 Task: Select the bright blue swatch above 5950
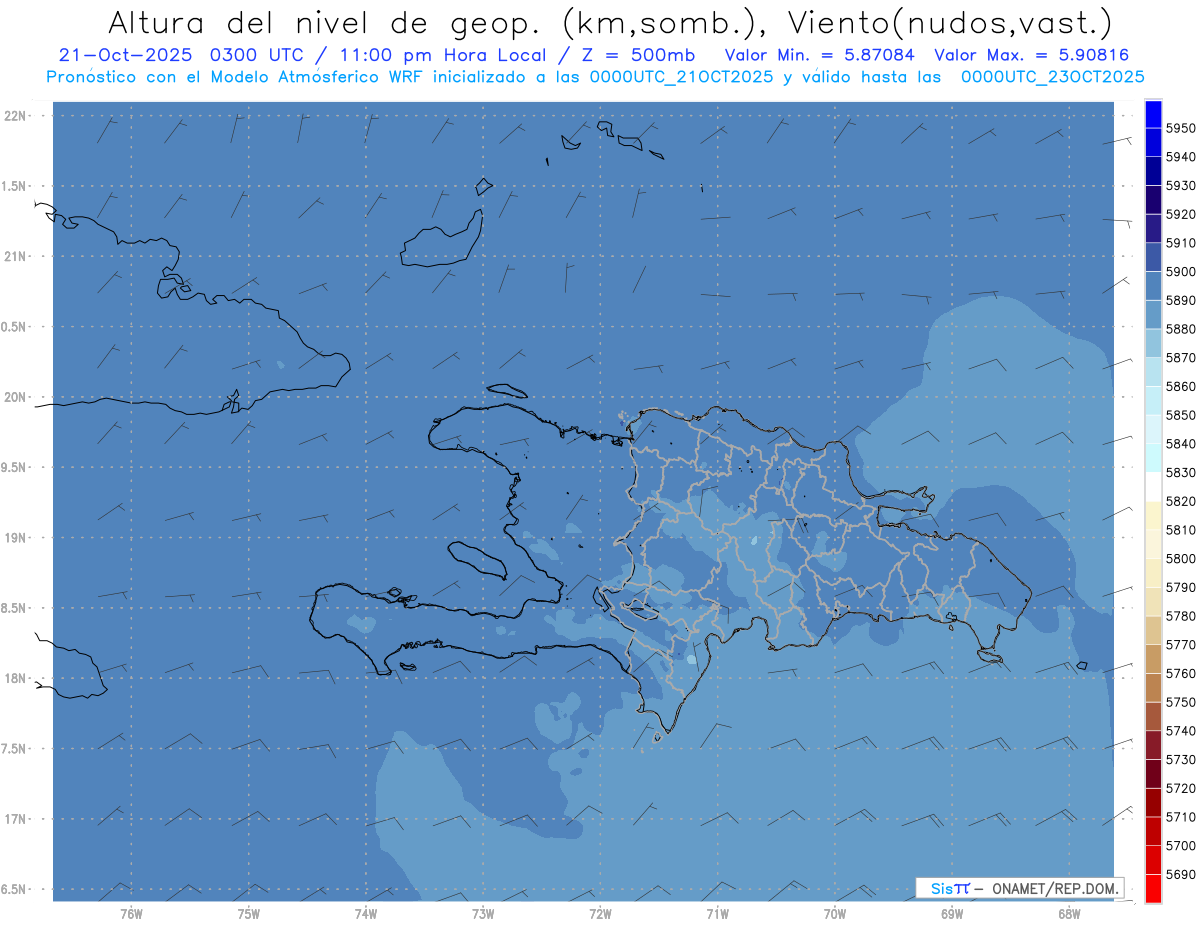coord(1153,114)
